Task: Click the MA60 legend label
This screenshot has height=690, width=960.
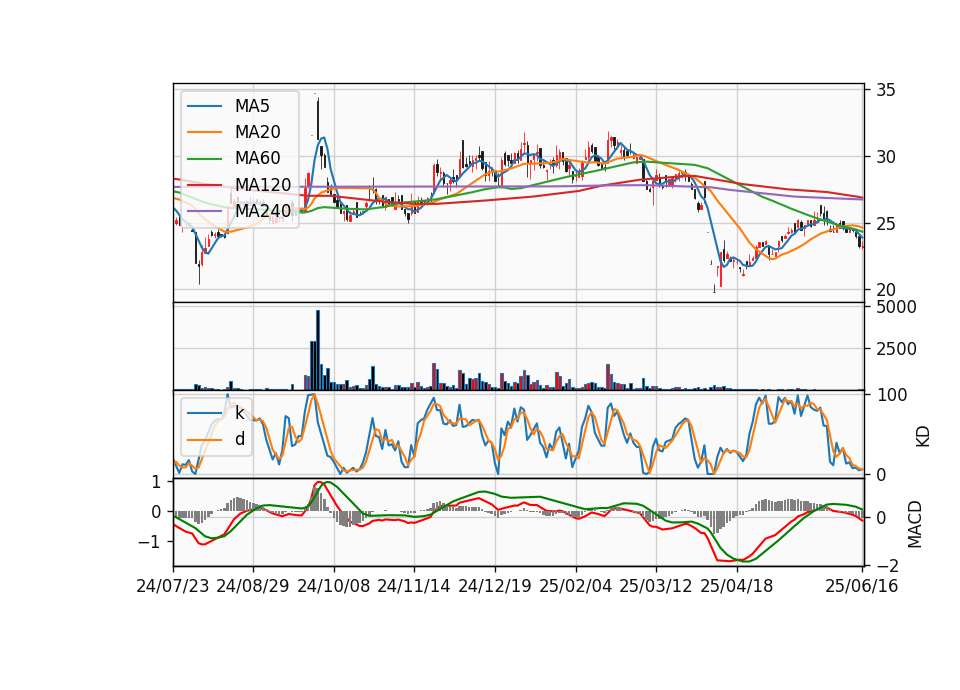Action: tap(258, 158)
